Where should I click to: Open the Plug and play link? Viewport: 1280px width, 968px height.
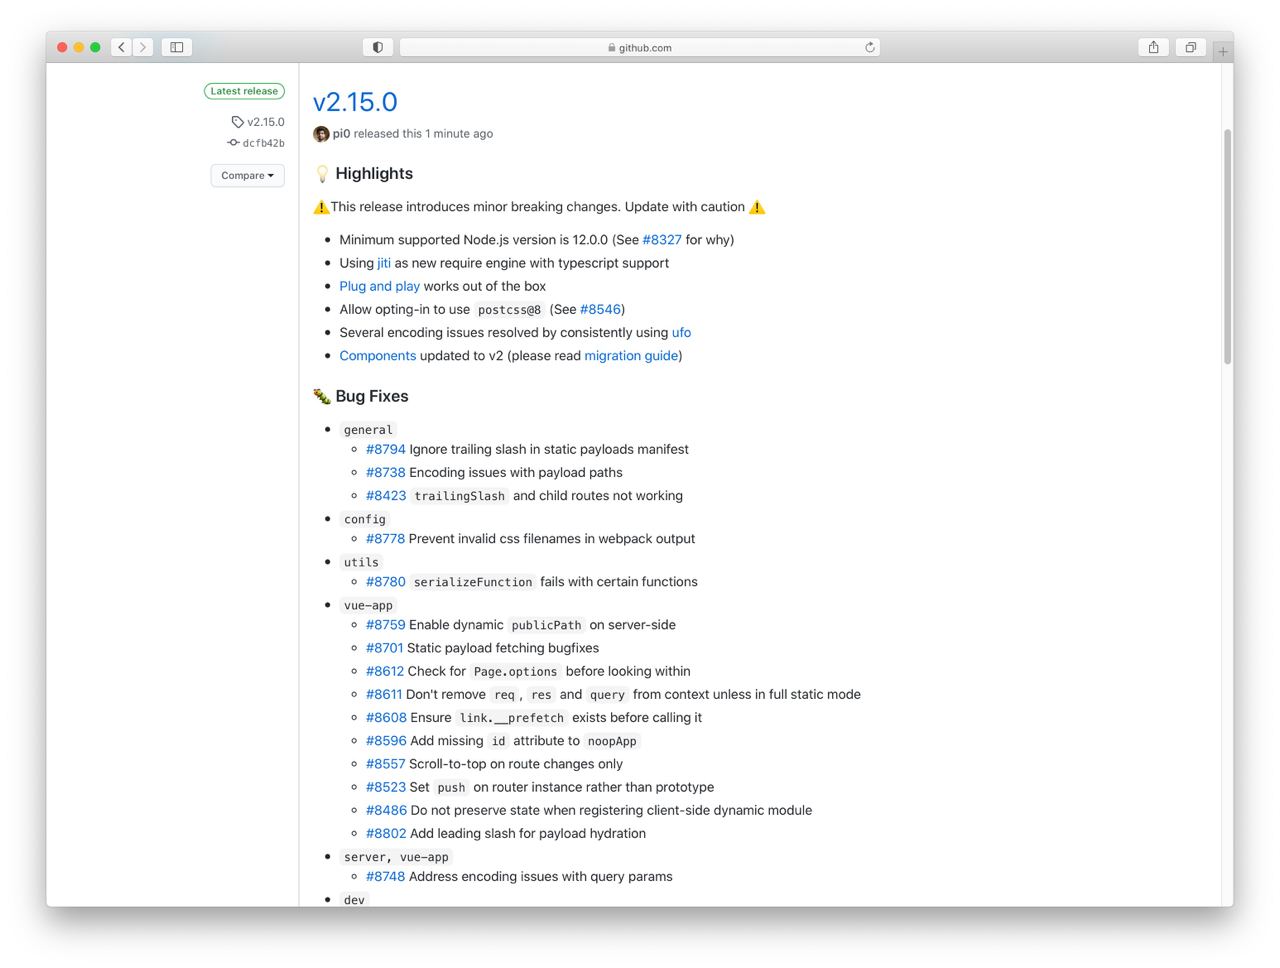[x=380, y=286]
